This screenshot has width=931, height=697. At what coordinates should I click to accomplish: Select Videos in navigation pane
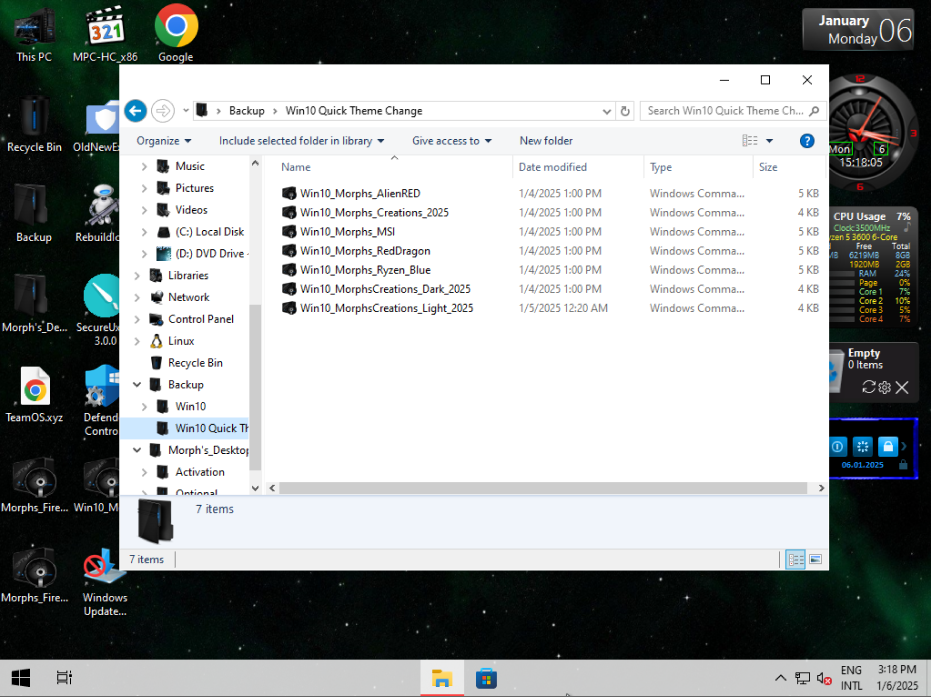[191, 210]
